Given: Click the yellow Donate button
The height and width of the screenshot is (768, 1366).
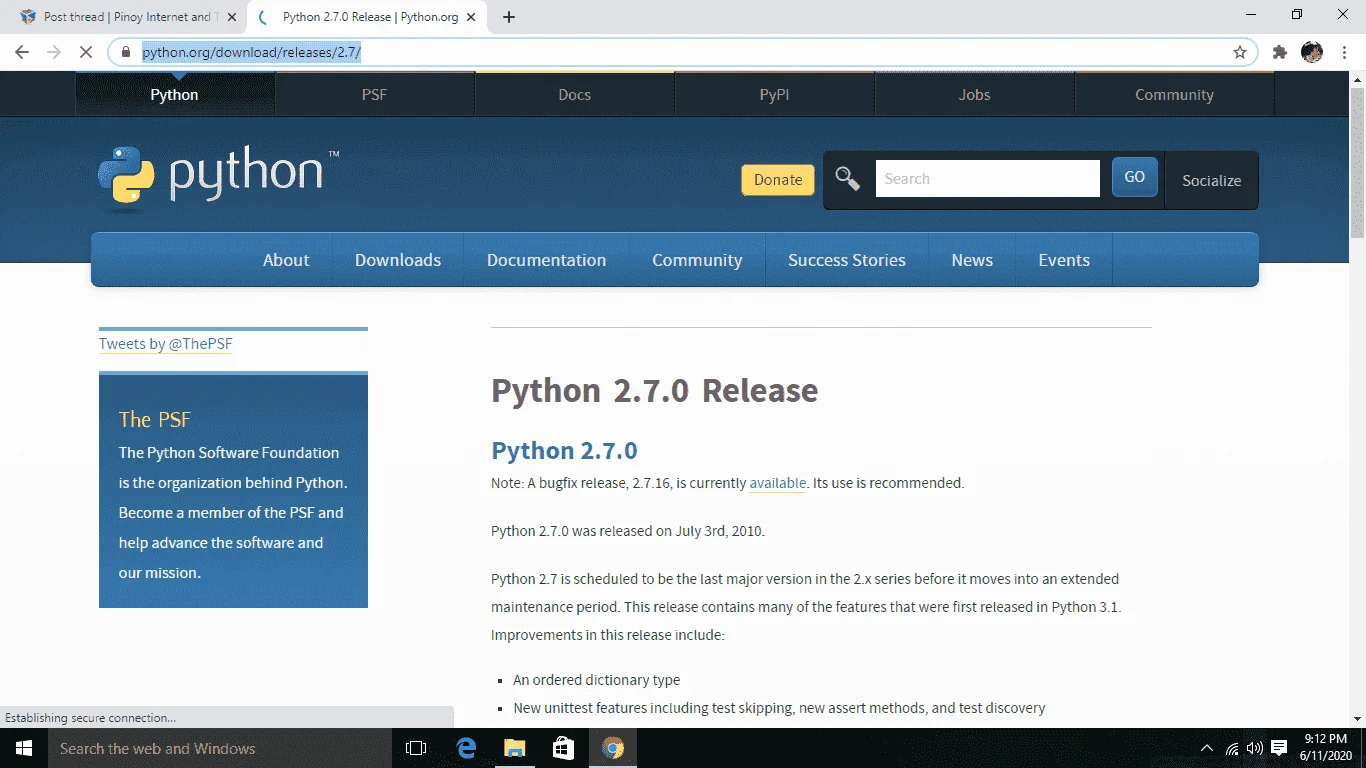Looking at the screenshot, I should [778, 180].
